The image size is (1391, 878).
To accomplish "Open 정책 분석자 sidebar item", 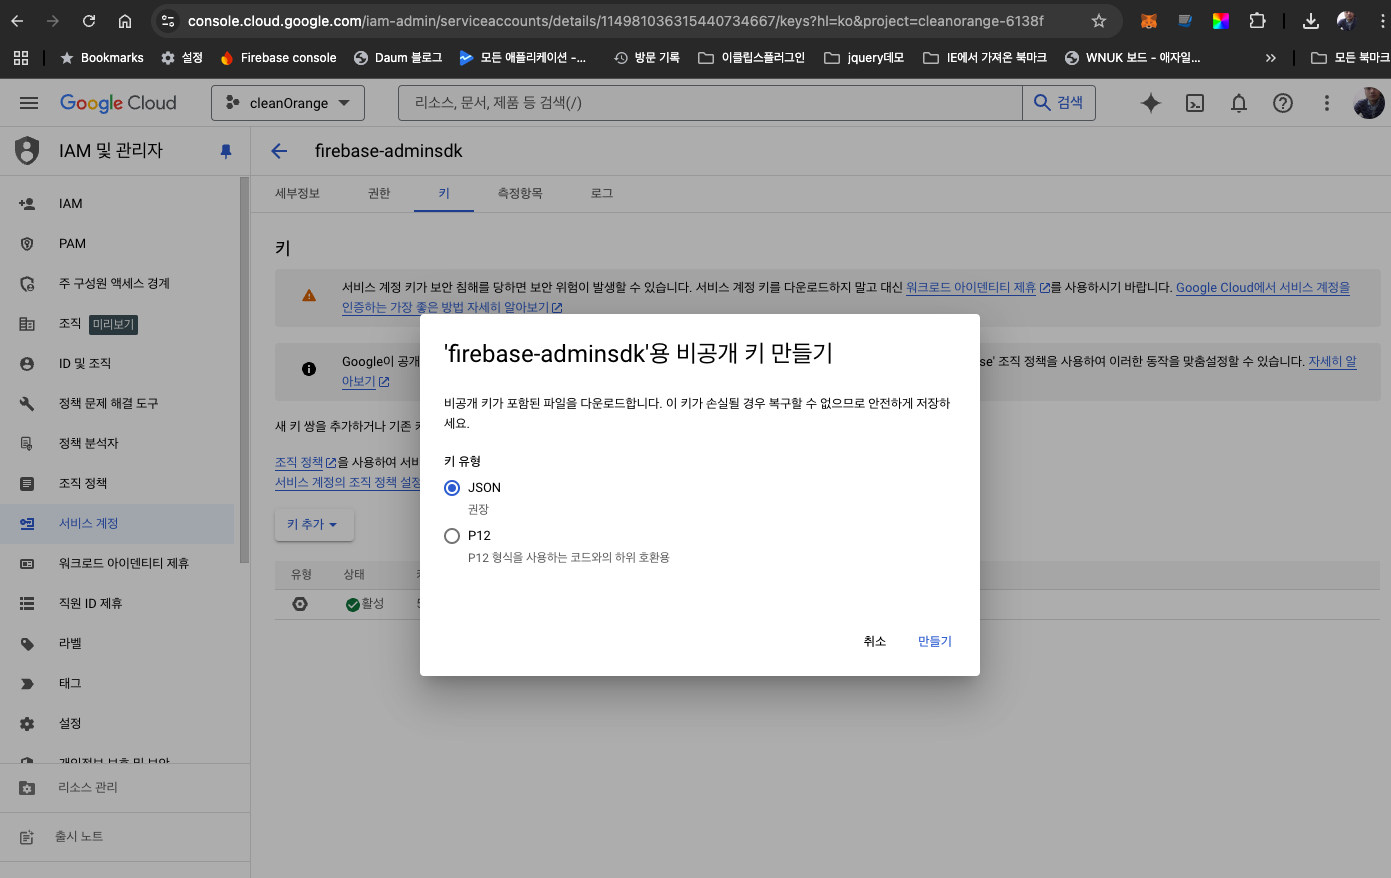I will [117, 443].
